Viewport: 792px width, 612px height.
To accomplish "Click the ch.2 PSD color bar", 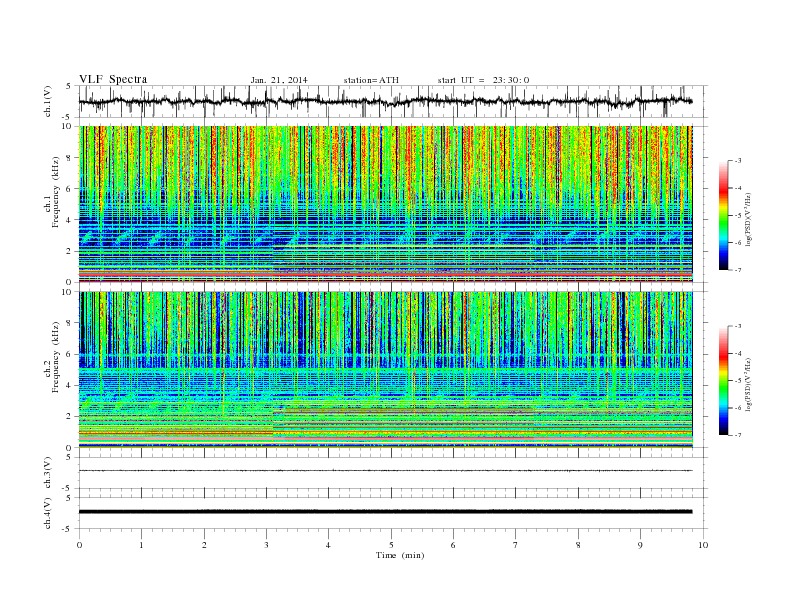I will pyautogui.click(x=723, y=381).
